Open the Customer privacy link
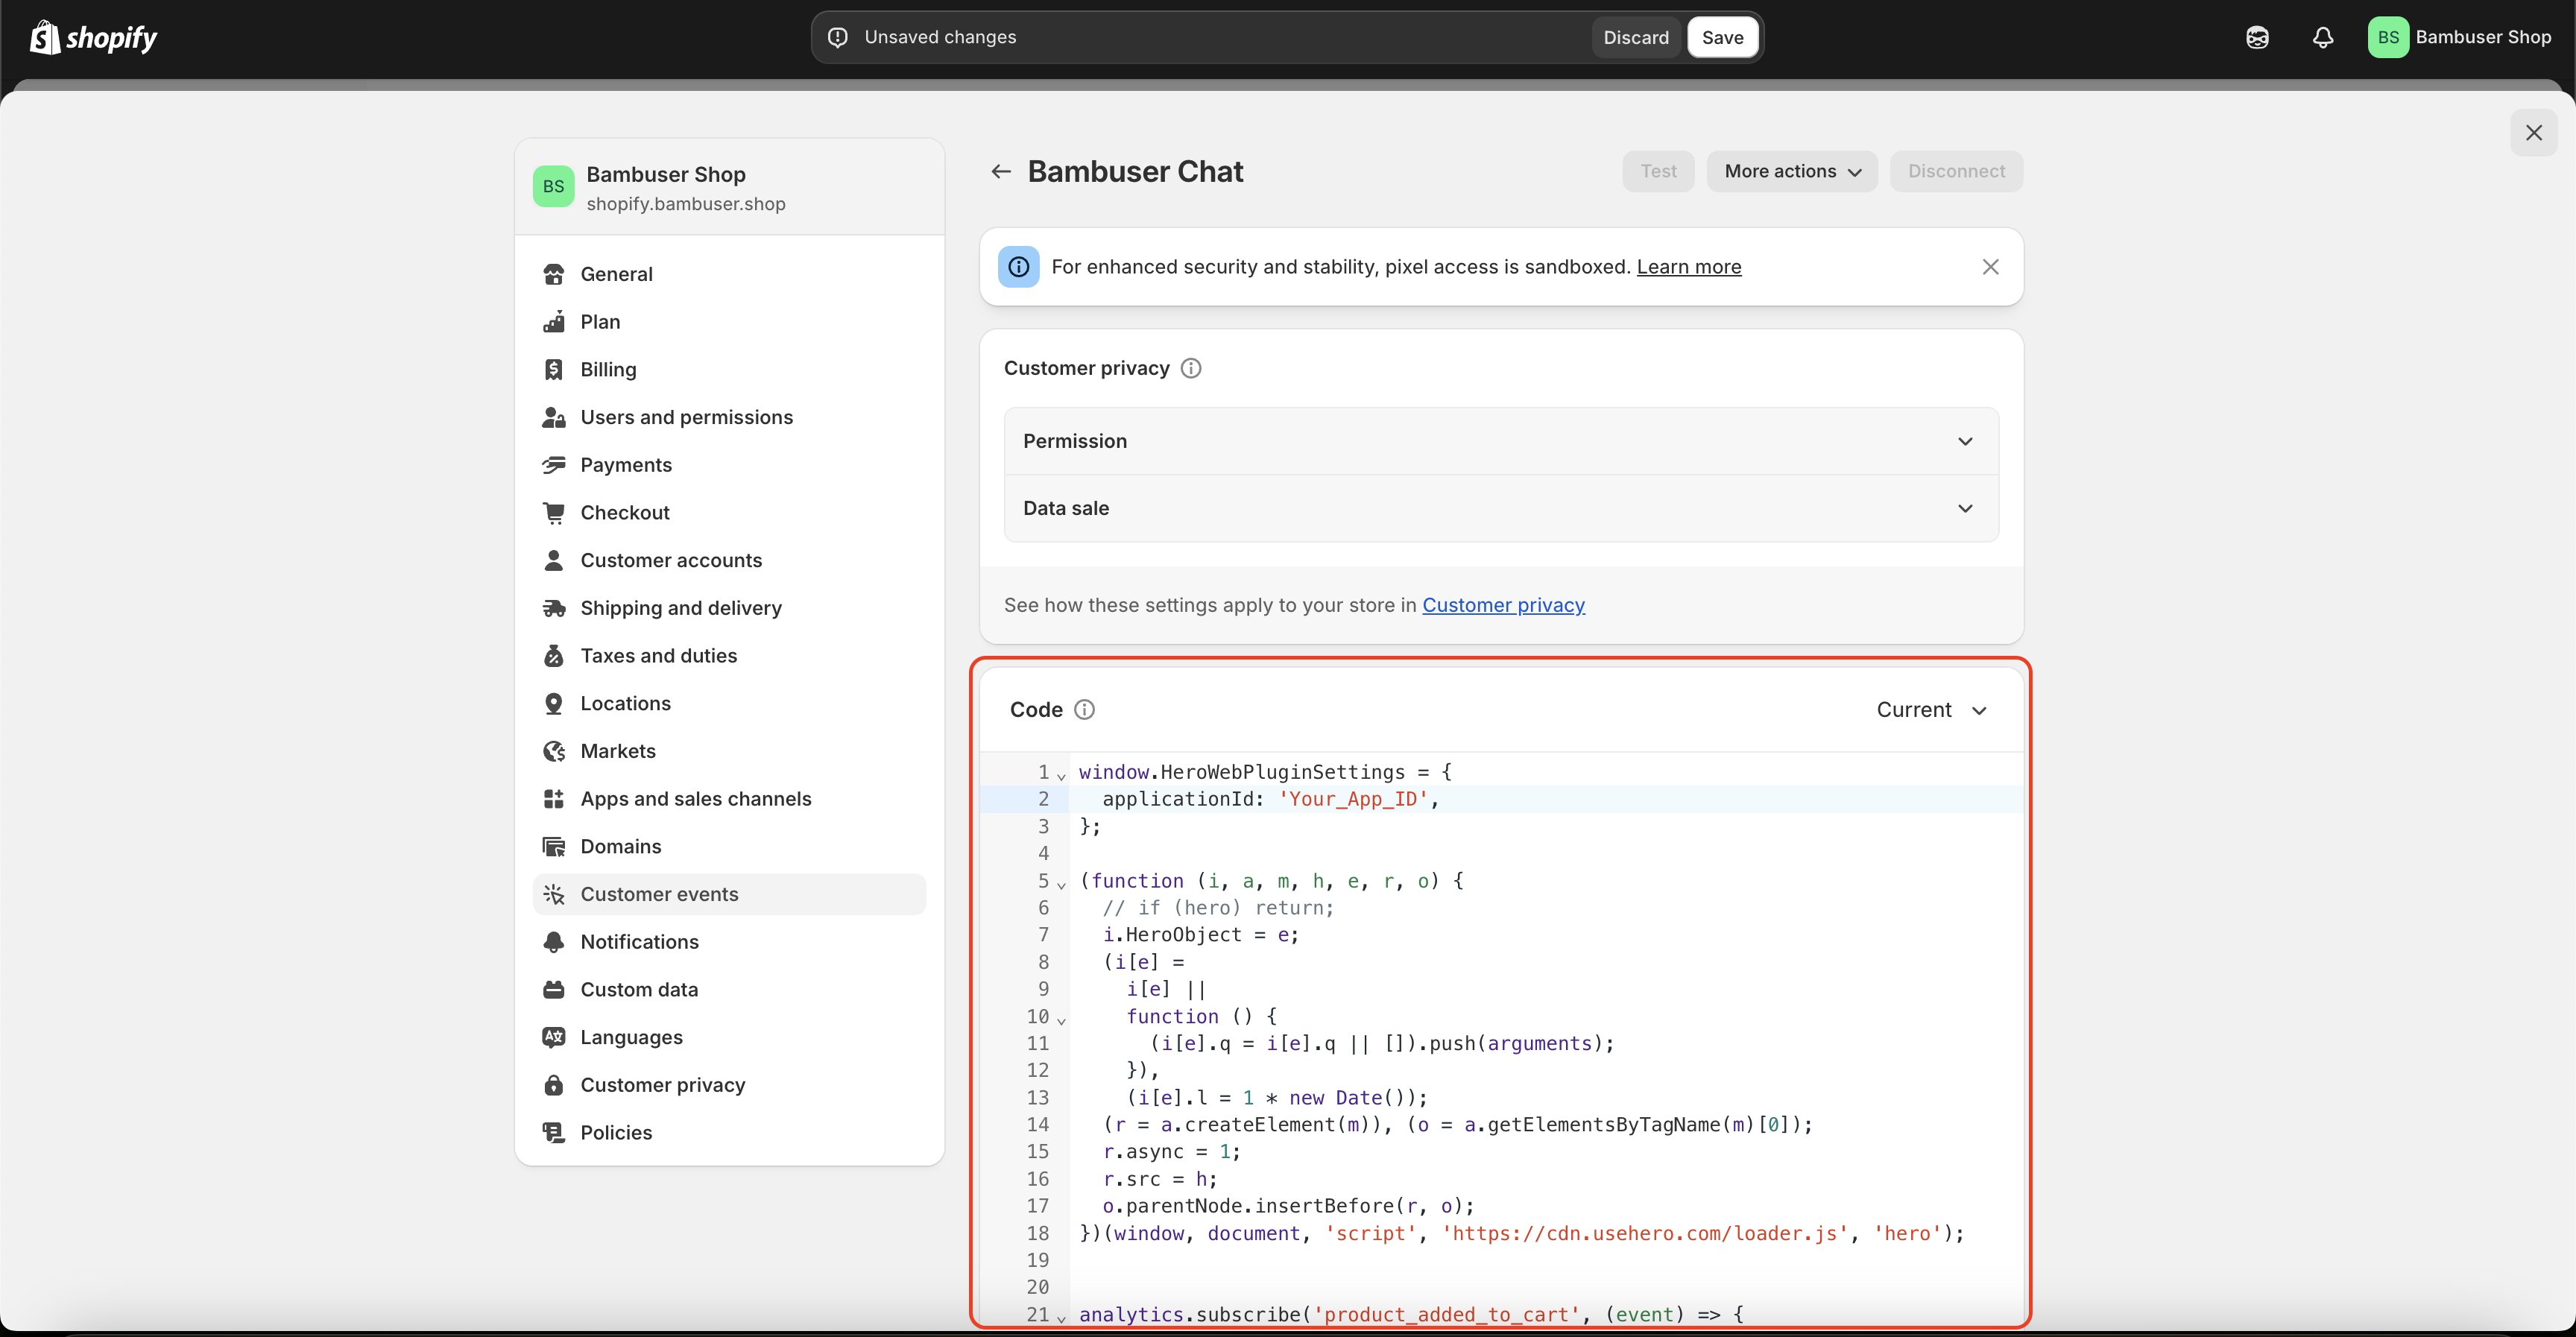Image resolution: width=2576 pixels, height=1337 pixels. click(1503, 605)
